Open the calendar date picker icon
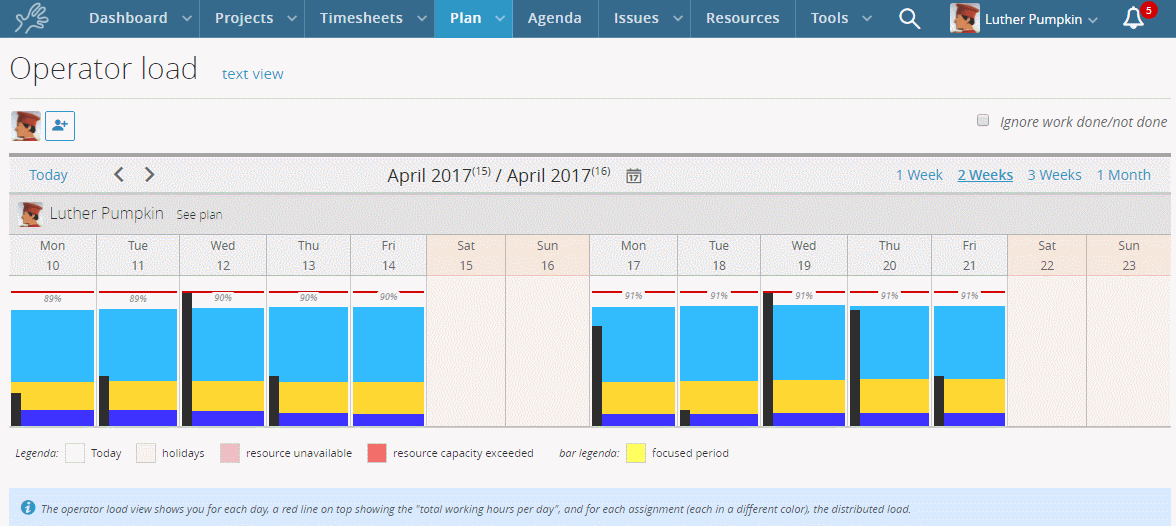Screen dimensions: 1176x526 (633, 176)
